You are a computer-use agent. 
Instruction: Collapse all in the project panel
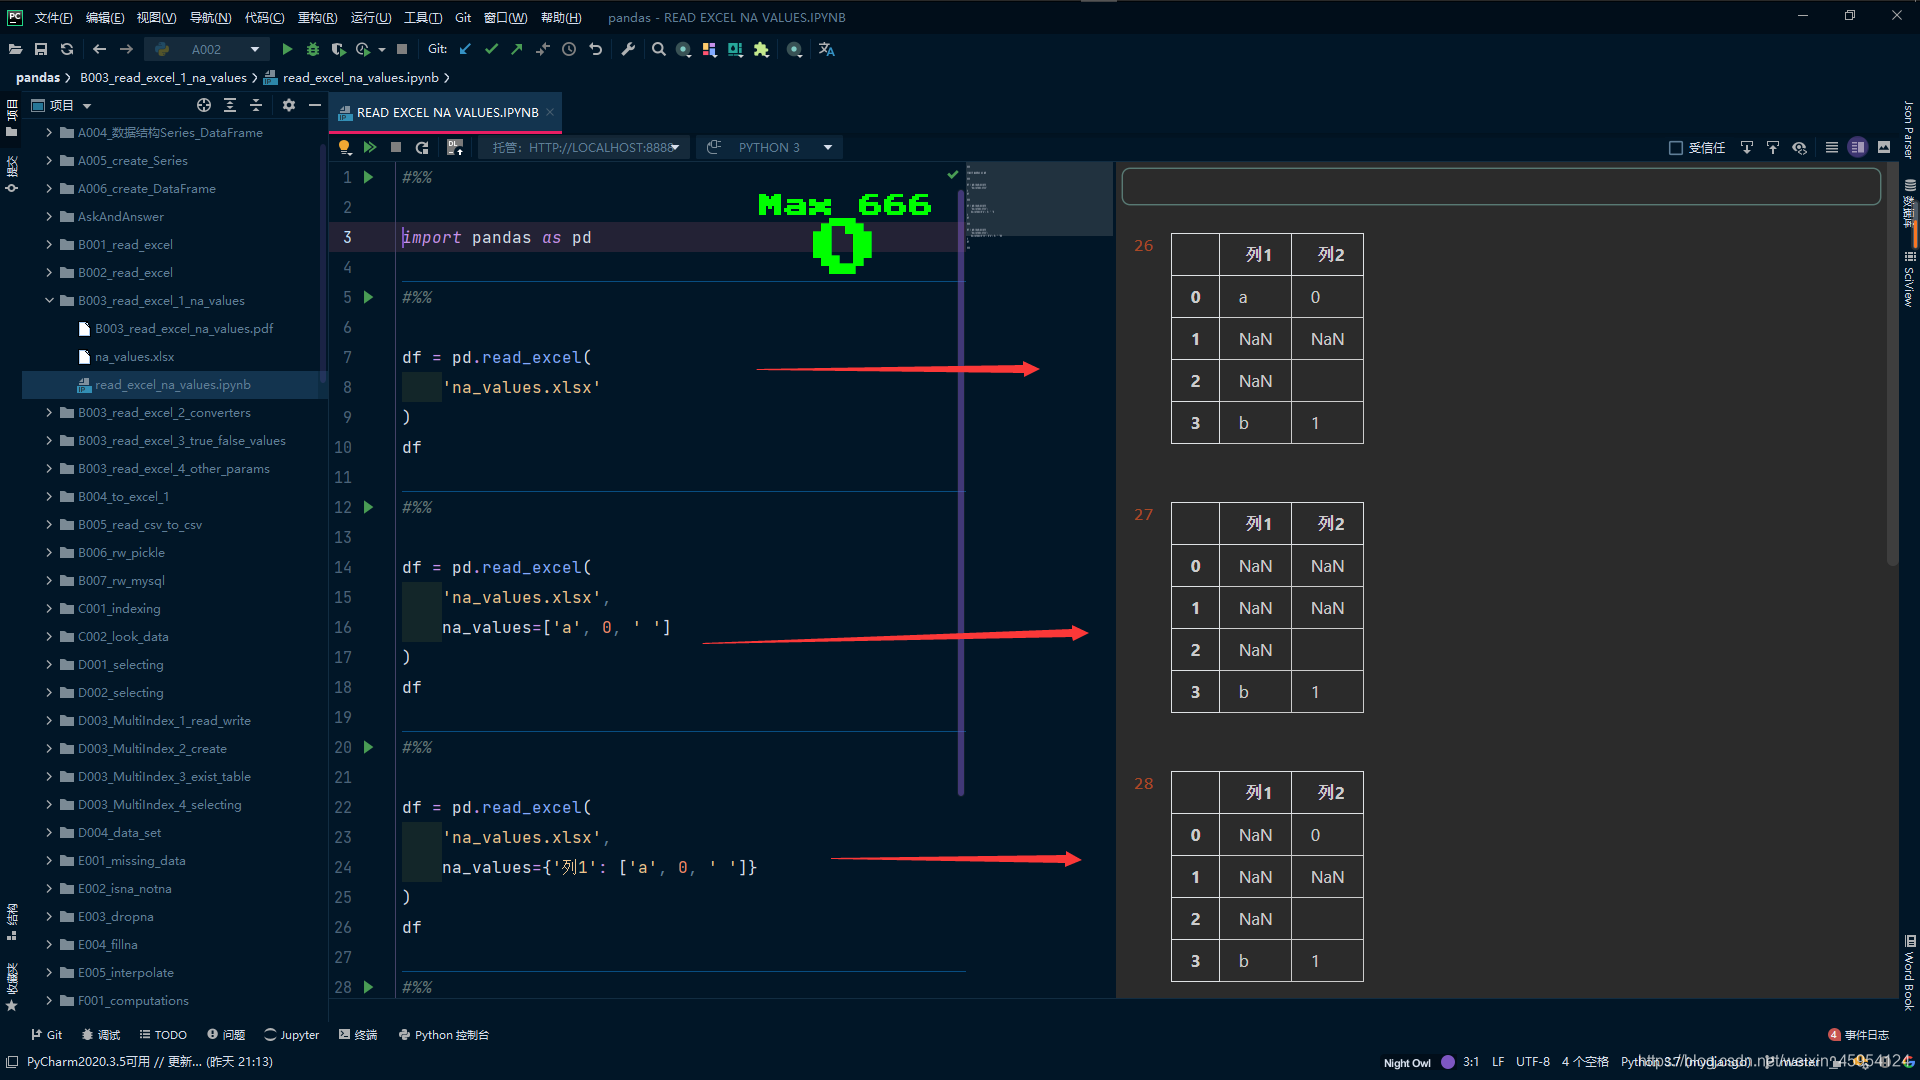[256, 105]
